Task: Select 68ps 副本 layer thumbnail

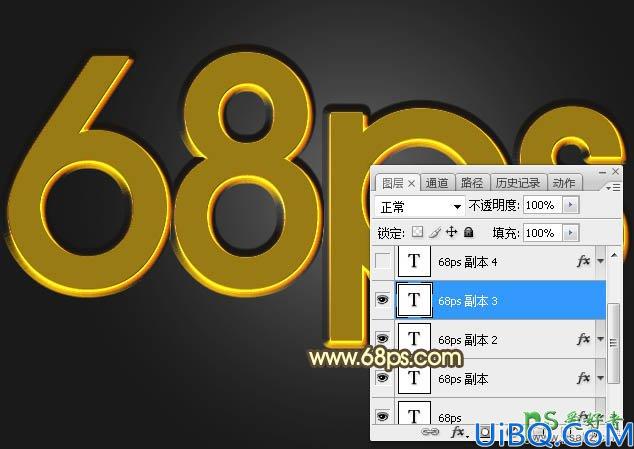Action: 414,377
